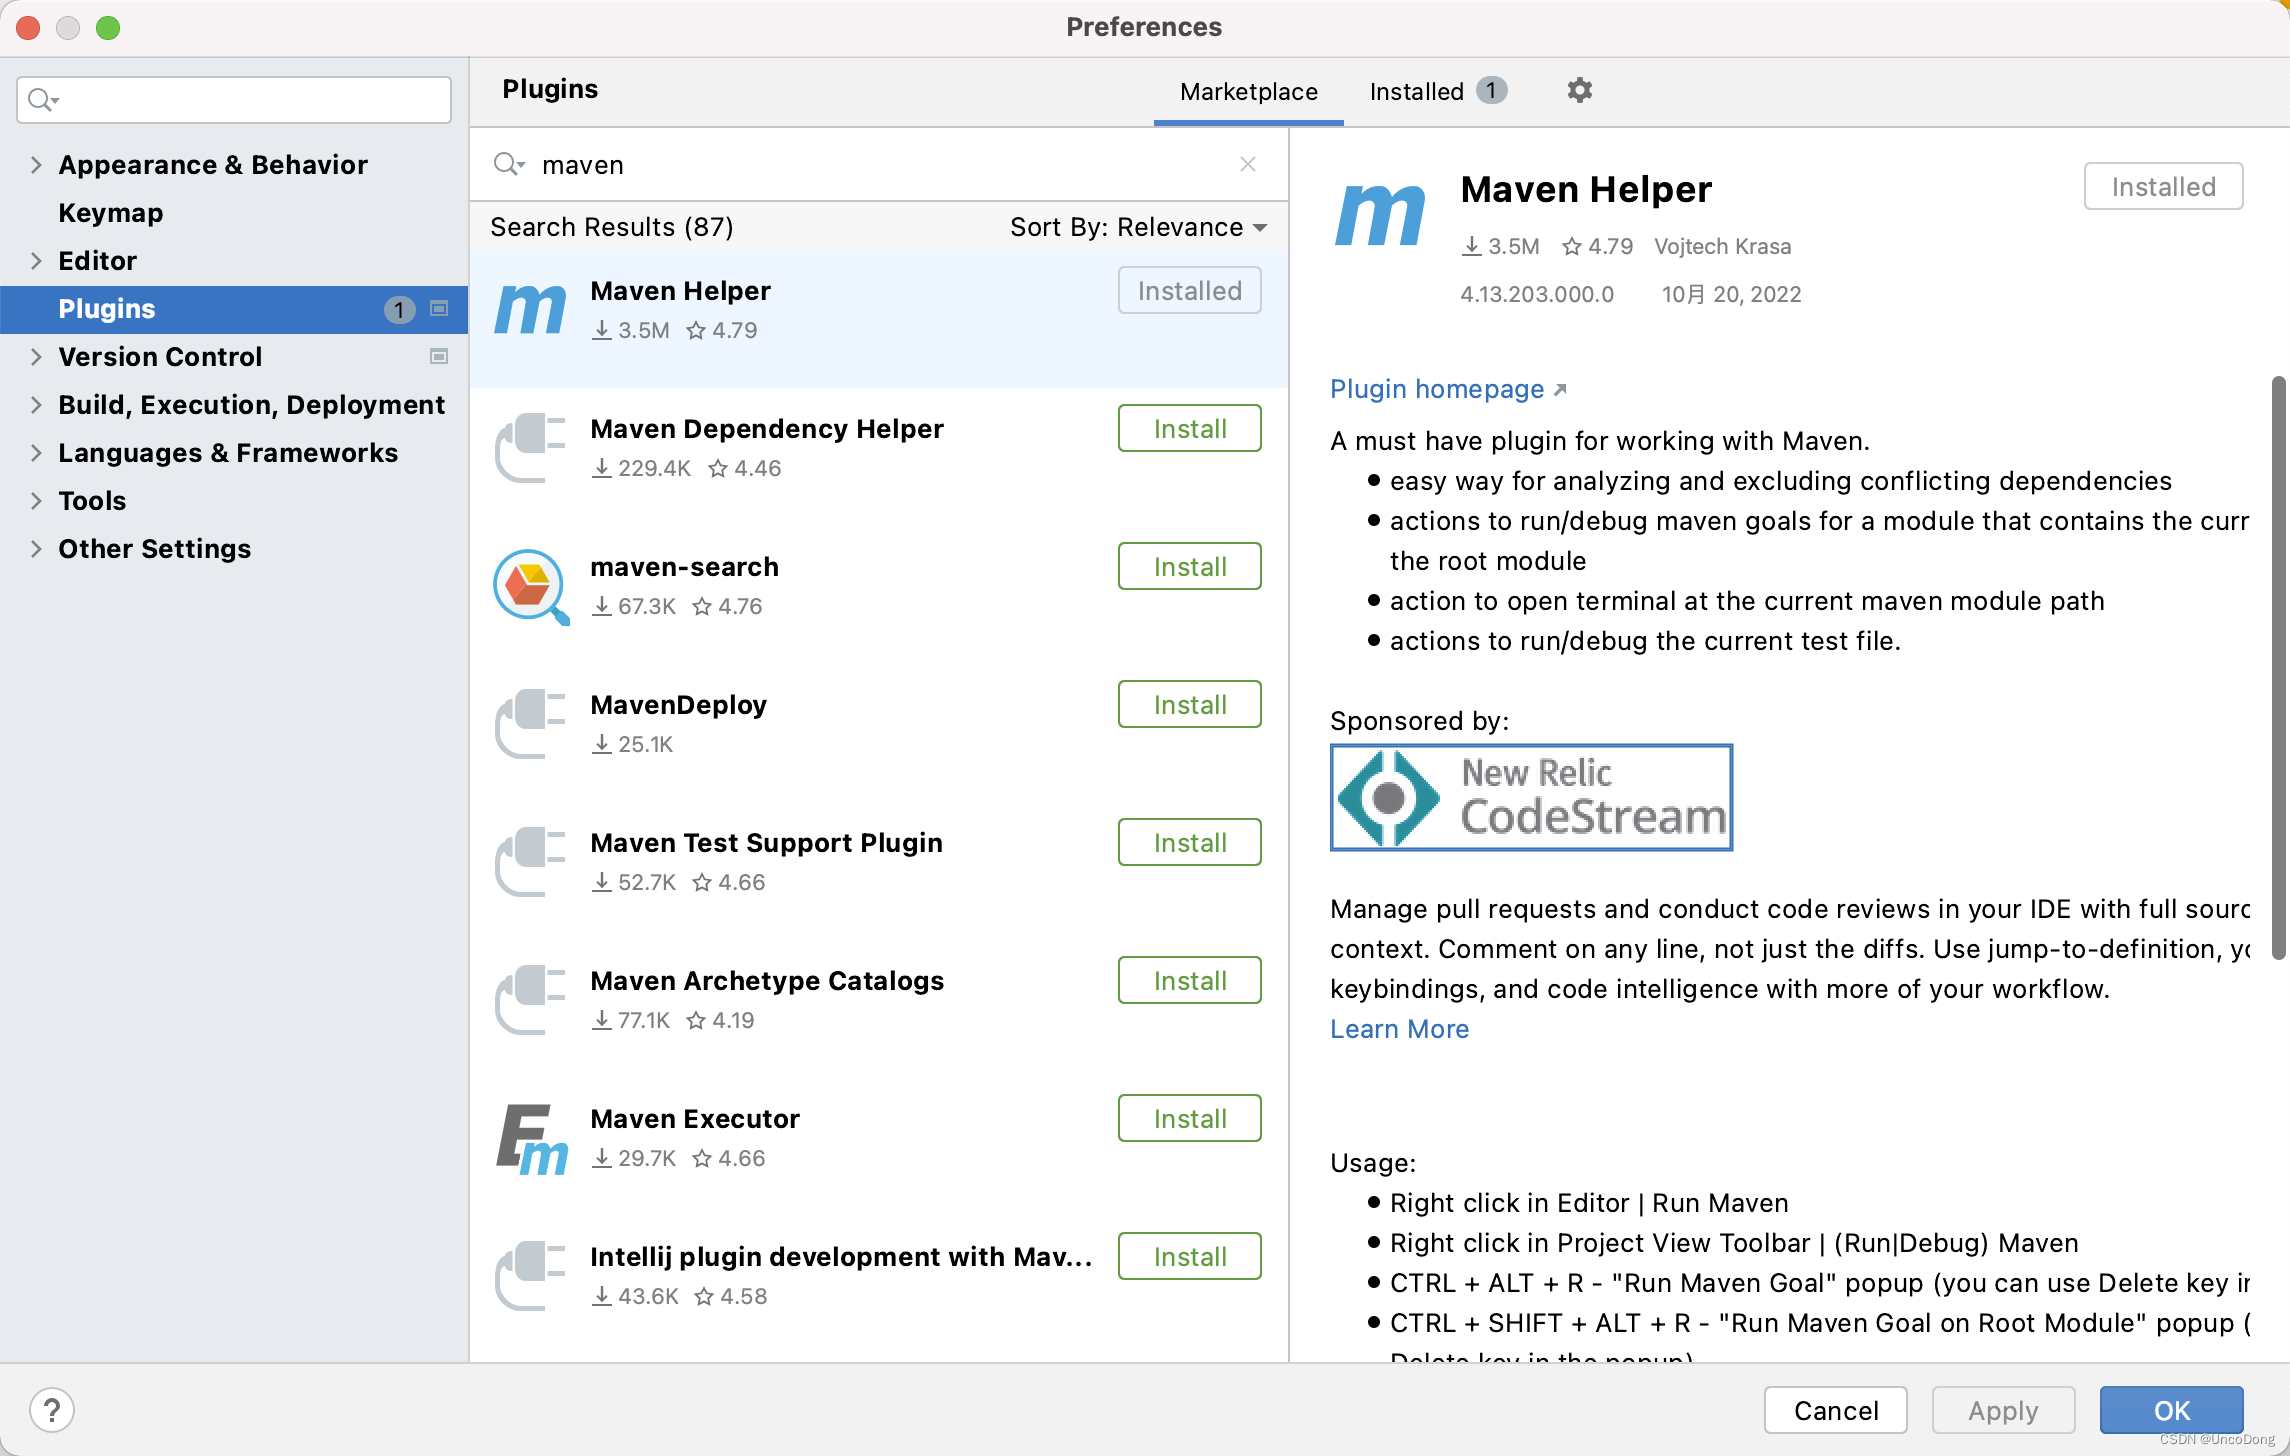Click Installed button in Maven Helper row
2290x1456 pixels.
[1189, 290]
